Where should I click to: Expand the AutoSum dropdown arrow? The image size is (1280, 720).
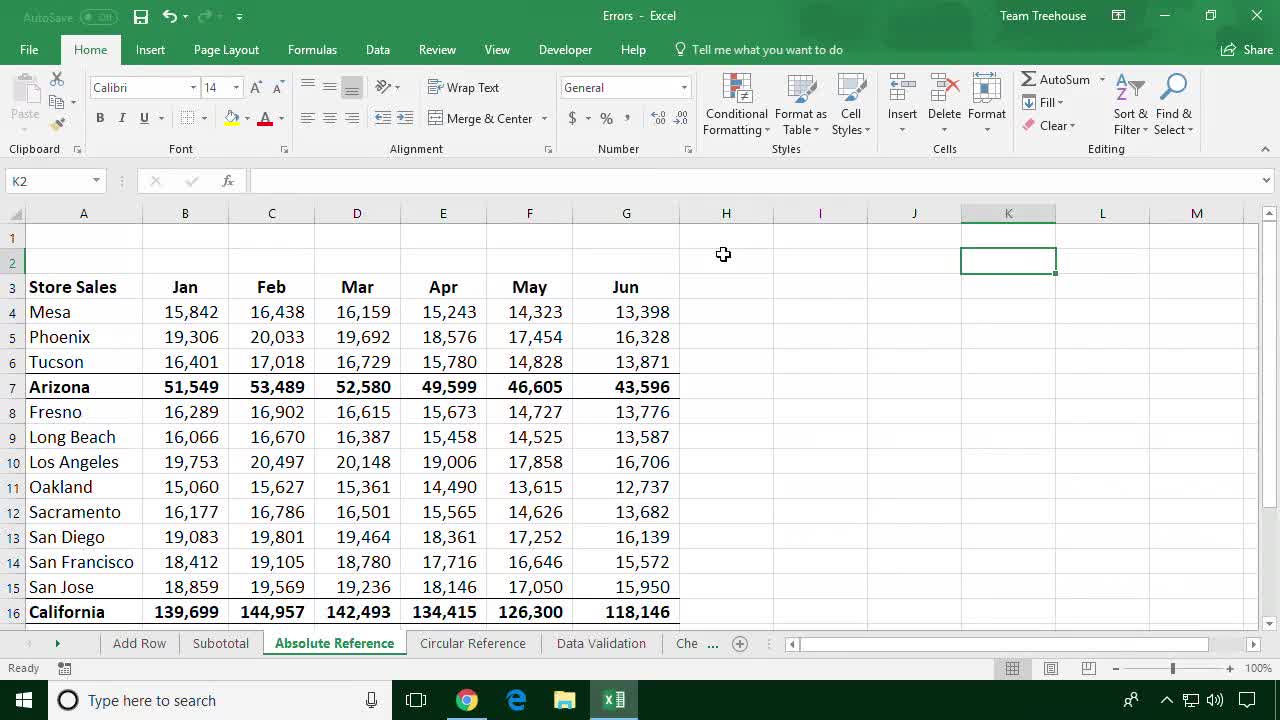1102,80
